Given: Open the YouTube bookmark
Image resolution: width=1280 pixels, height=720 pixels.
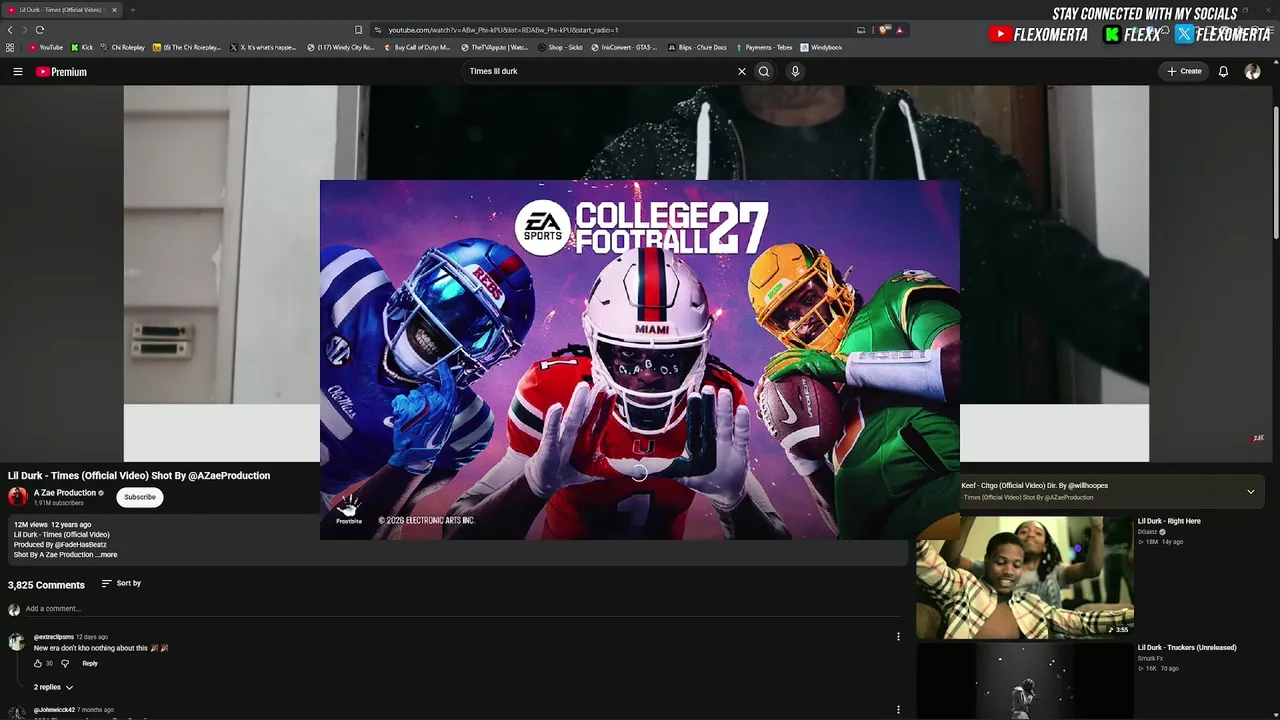Looking at the screenshot, I should click(x=46, y=47).
